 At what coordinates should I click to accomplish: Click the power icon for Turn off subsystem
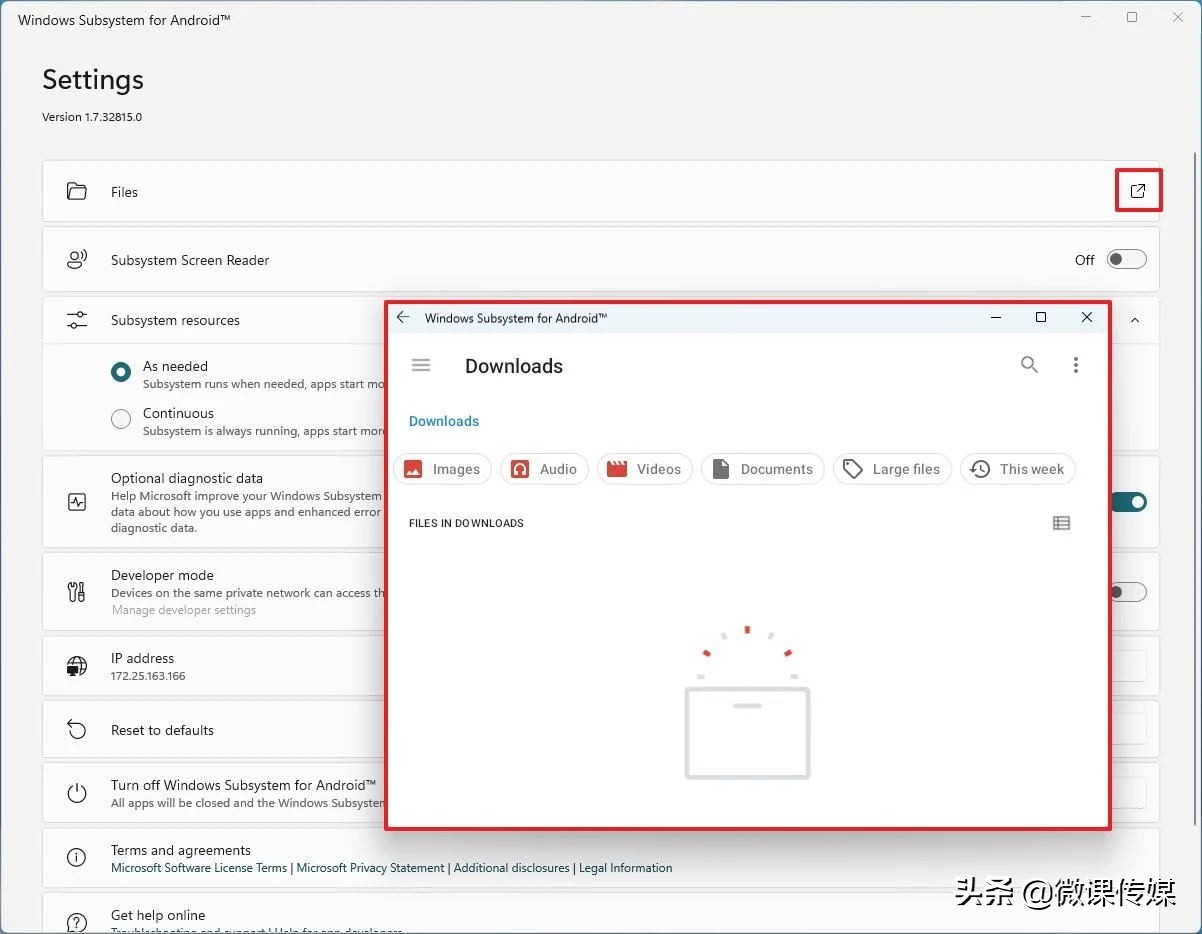(77, 793)
